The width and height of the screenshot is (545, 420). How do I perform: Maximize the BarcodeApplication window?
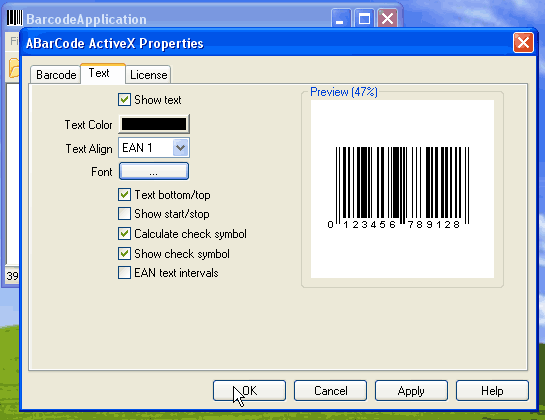[364, 18]
